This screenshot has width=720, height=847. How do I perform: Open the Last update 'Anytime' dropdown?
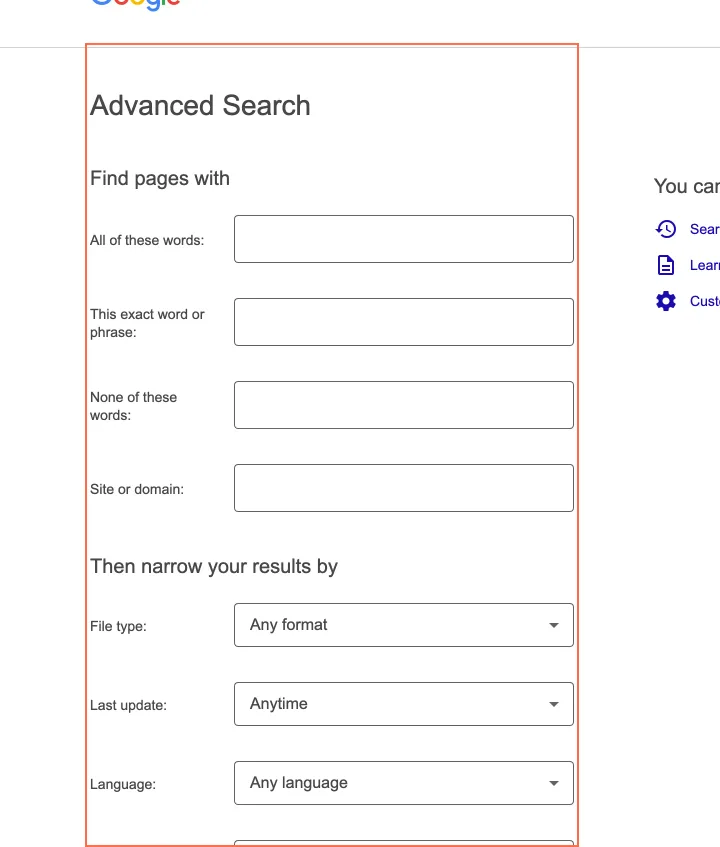(x=403, y=704)
